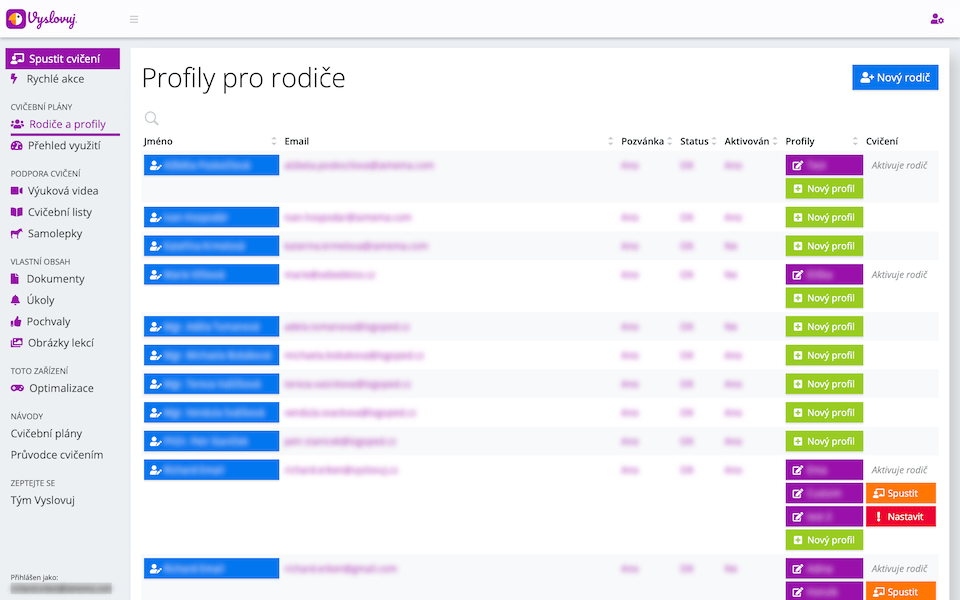Viewport: 960px width, 600px height.
Task: Open user settings icon in top right
Action: tap(936, 19)
